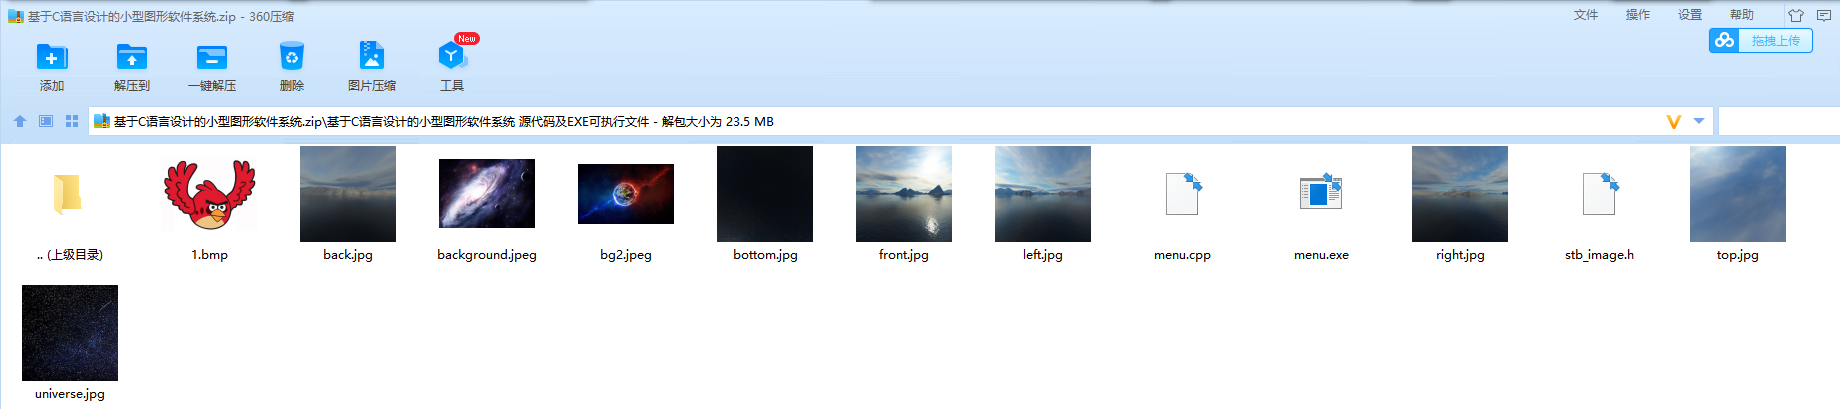The width and height of the screenshot is (1840, 409).
Task: Click the file name label left.jpg
Action: click(1043, 255)
